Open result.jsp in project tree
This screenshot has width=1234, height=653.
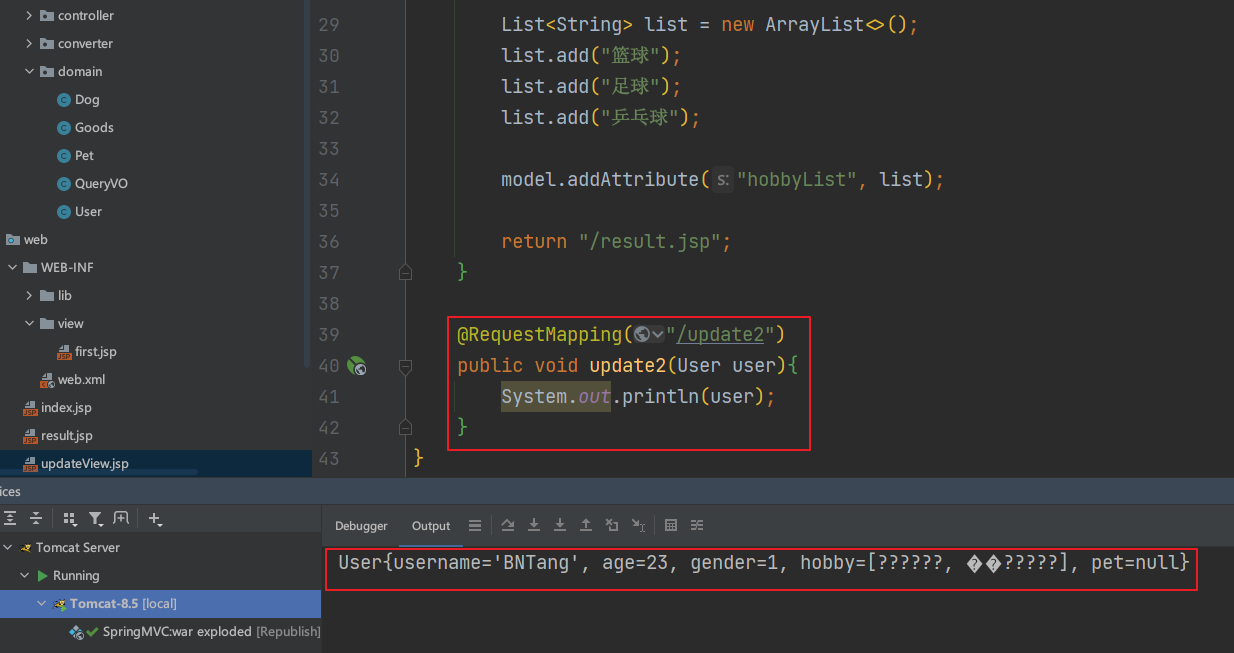[x=67, y=436]
